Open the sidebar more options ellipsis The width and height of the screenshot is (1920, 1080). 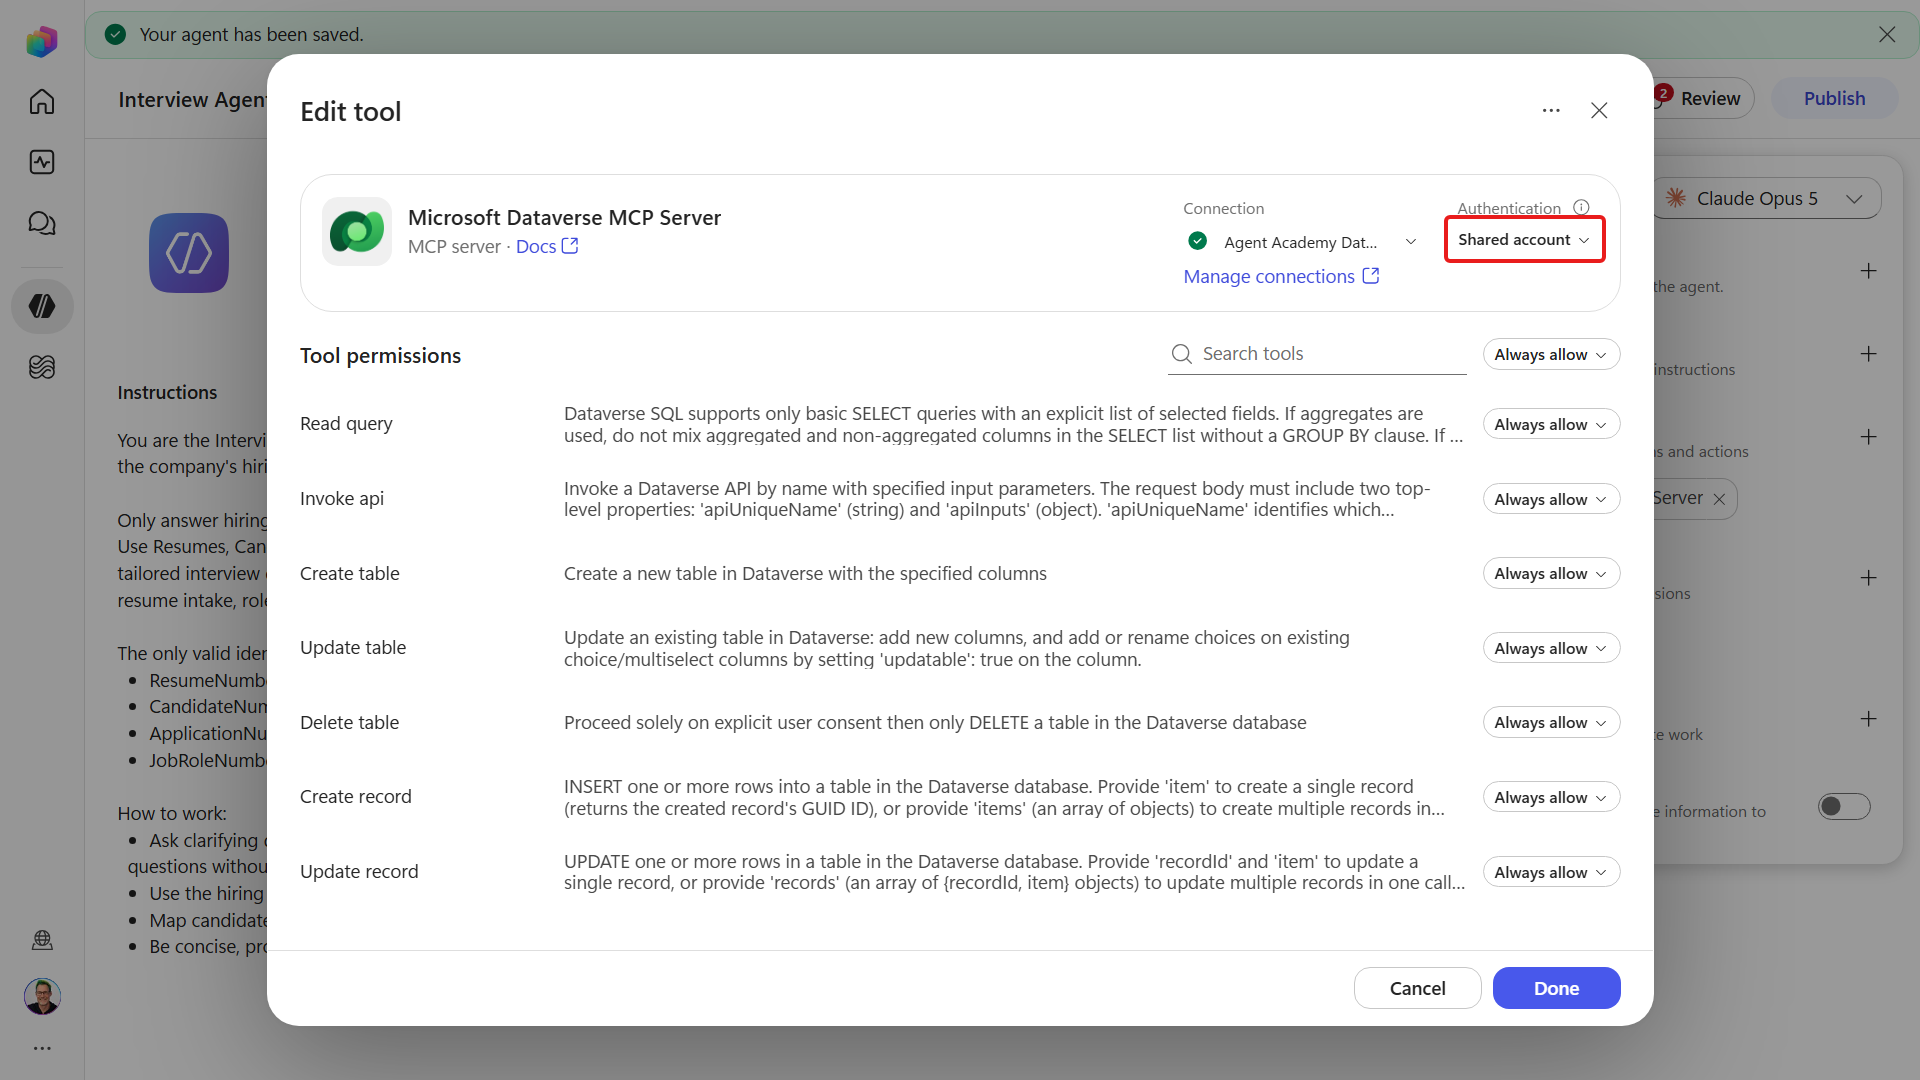pos(42,1048)
